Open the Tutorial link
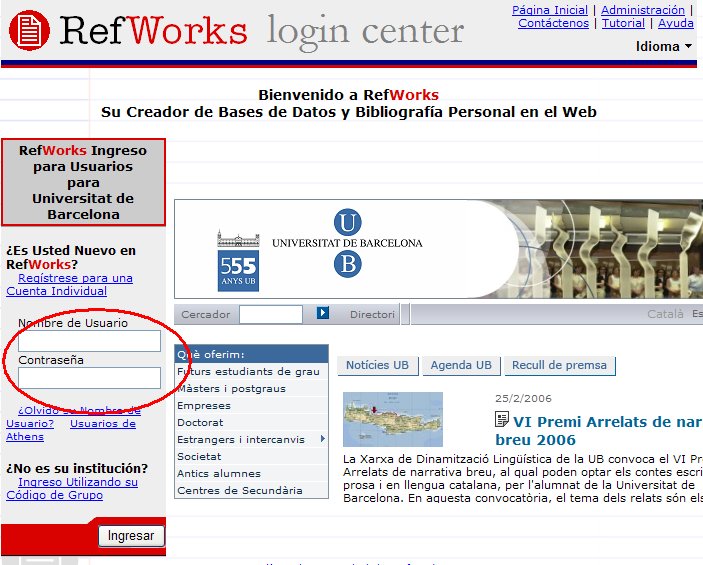 (x=623, y=23)
